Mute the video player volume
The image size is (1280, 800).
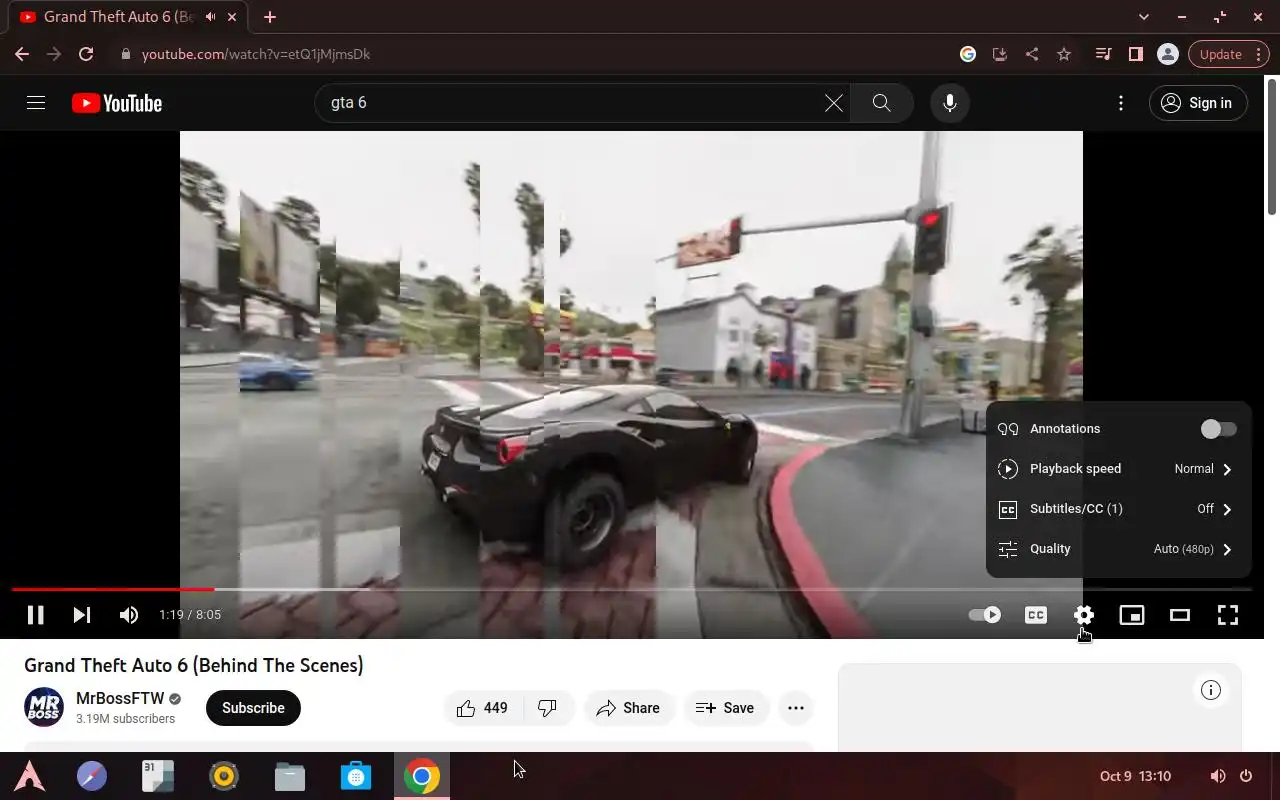pyautogui.click(x=129, y=615)
